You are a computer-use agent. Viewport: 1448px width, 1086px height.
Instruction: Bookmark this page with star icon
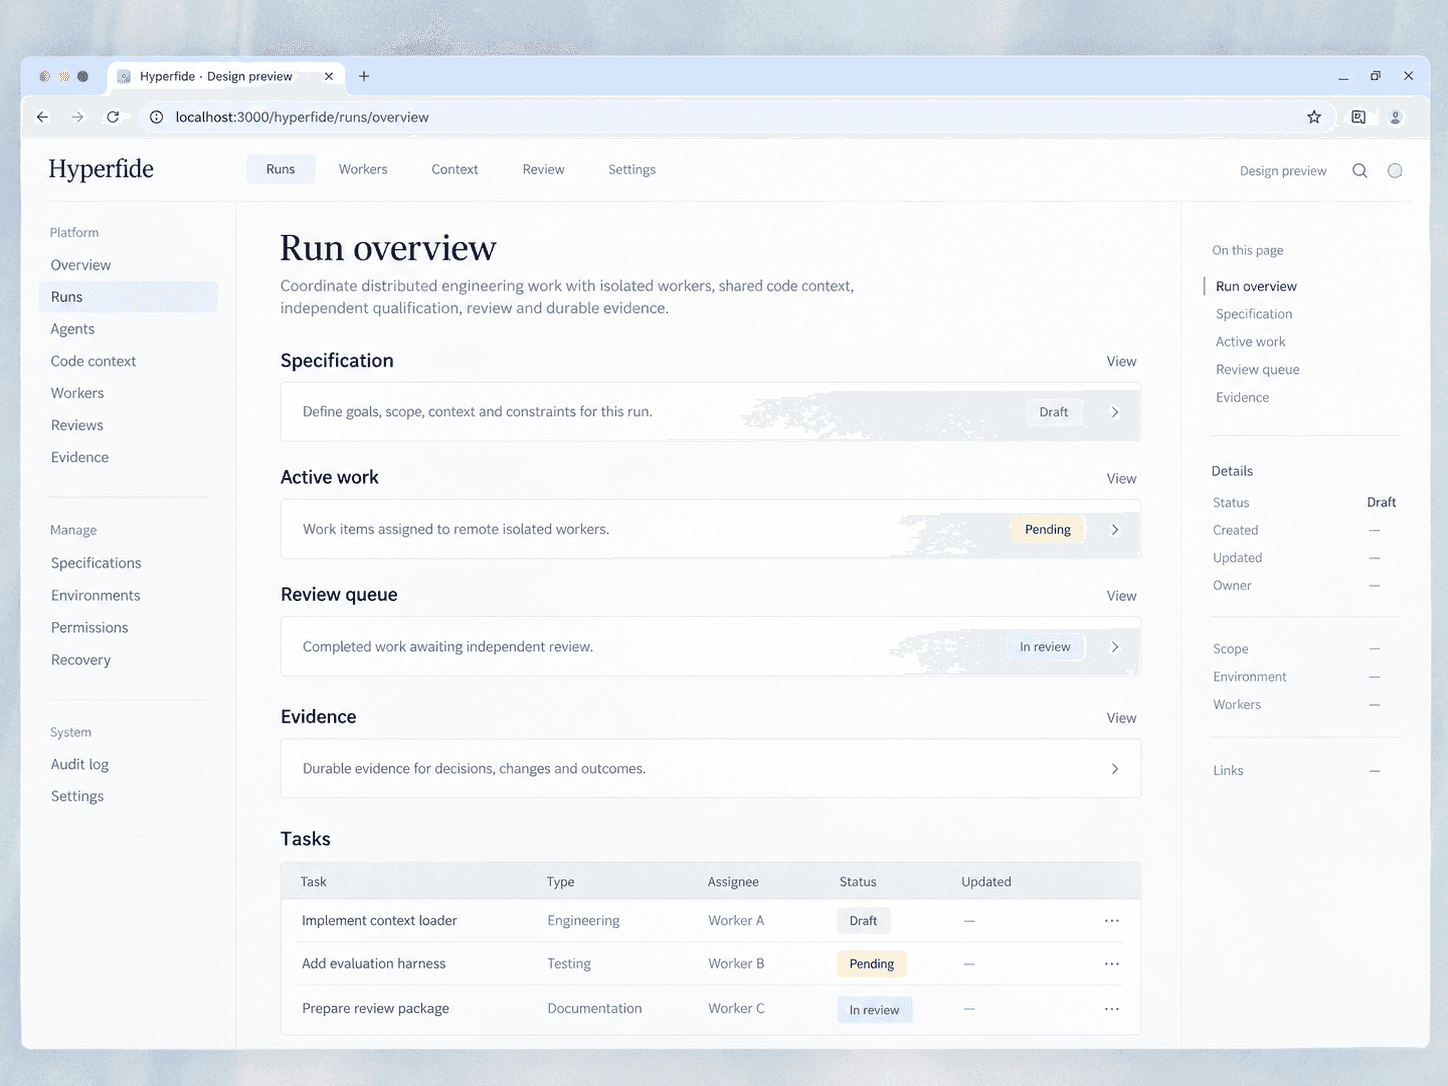click(x=1314, y=117)
